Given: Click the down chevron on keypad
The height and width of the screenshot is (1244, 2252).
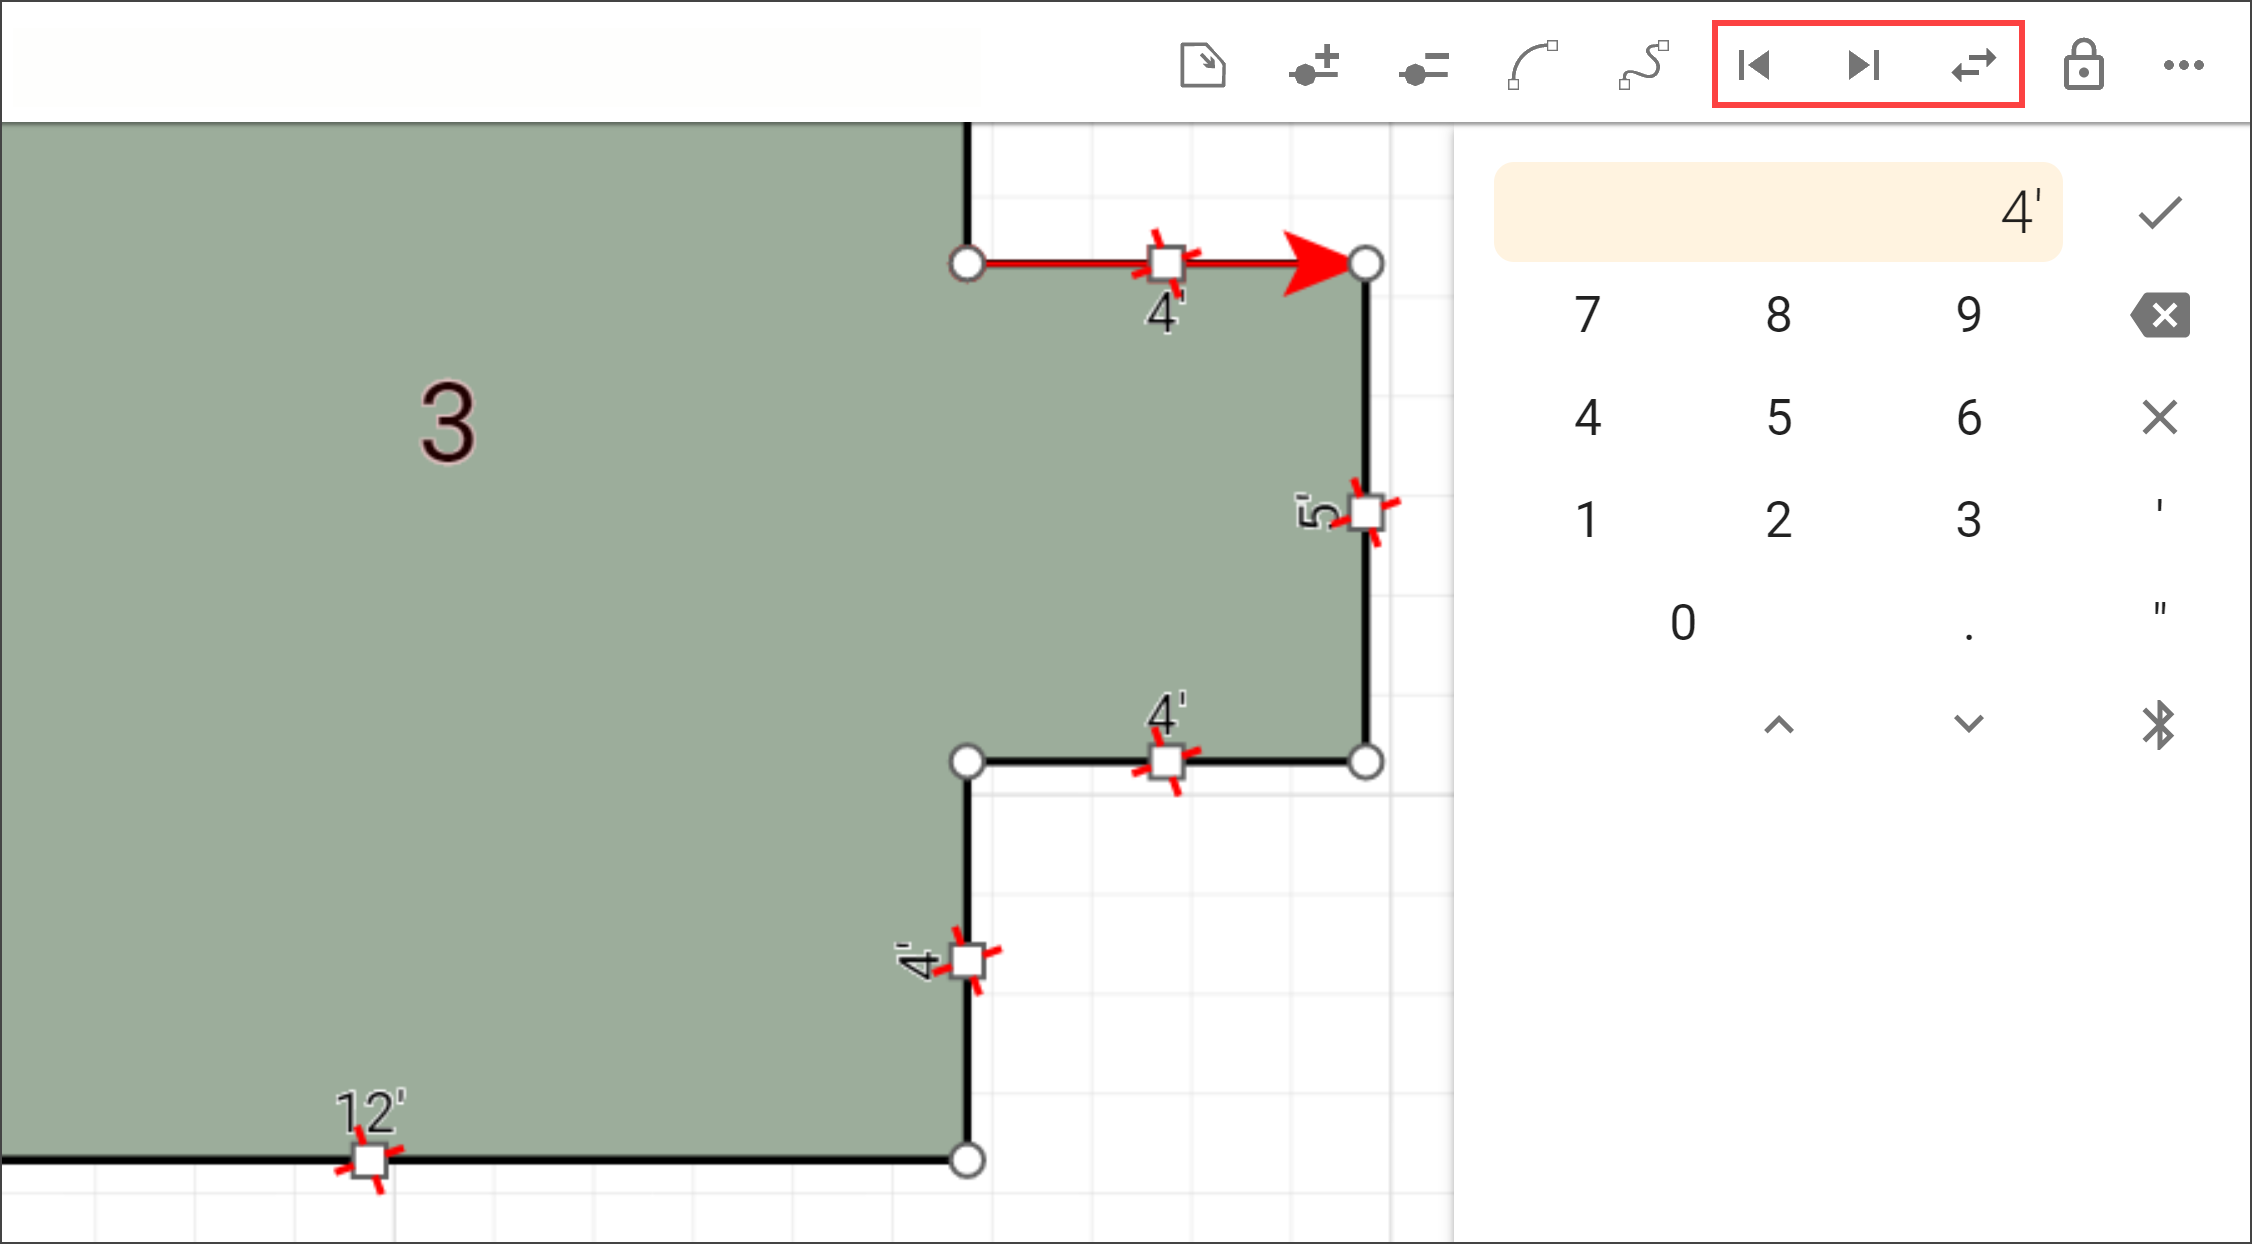Looking at the screenshot, I should click(x=1969, y=723).
